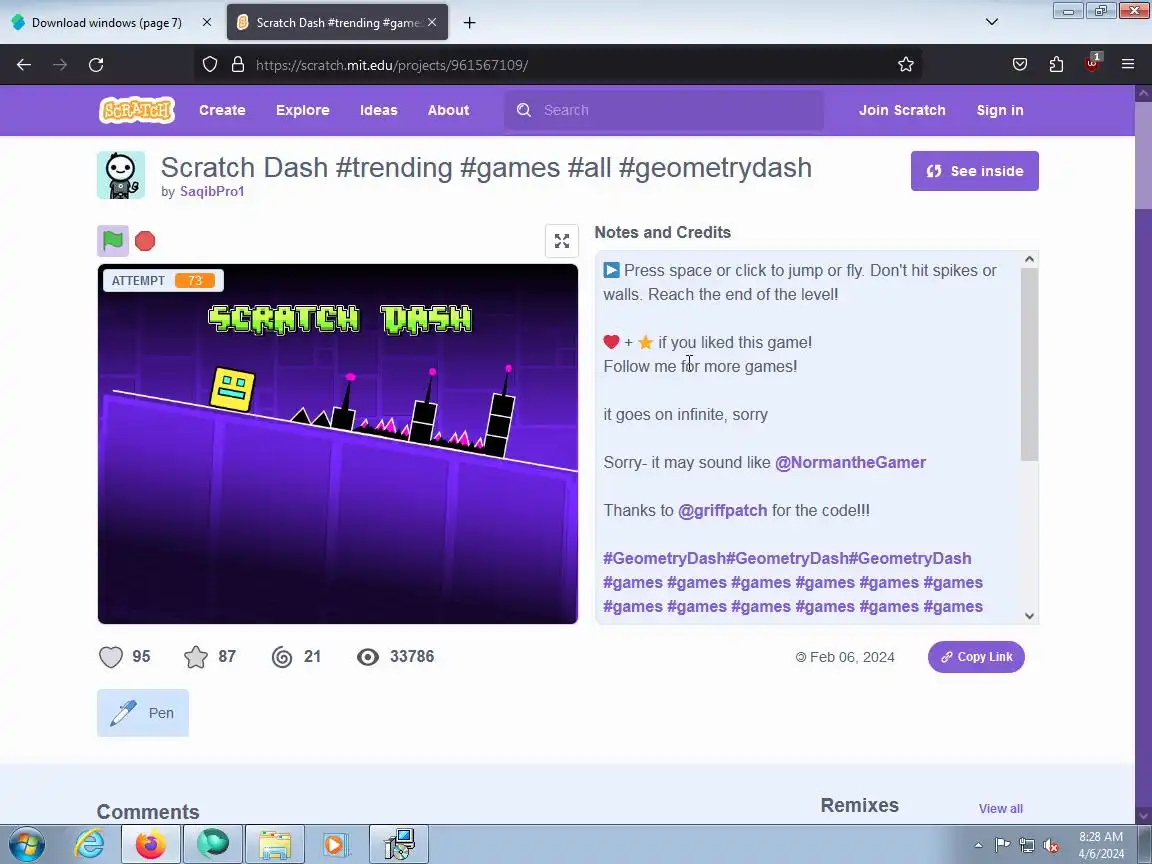Viewport: 1152px width, 864px height.
Task: Click the red stop sign button
Action: click(145, 241)
